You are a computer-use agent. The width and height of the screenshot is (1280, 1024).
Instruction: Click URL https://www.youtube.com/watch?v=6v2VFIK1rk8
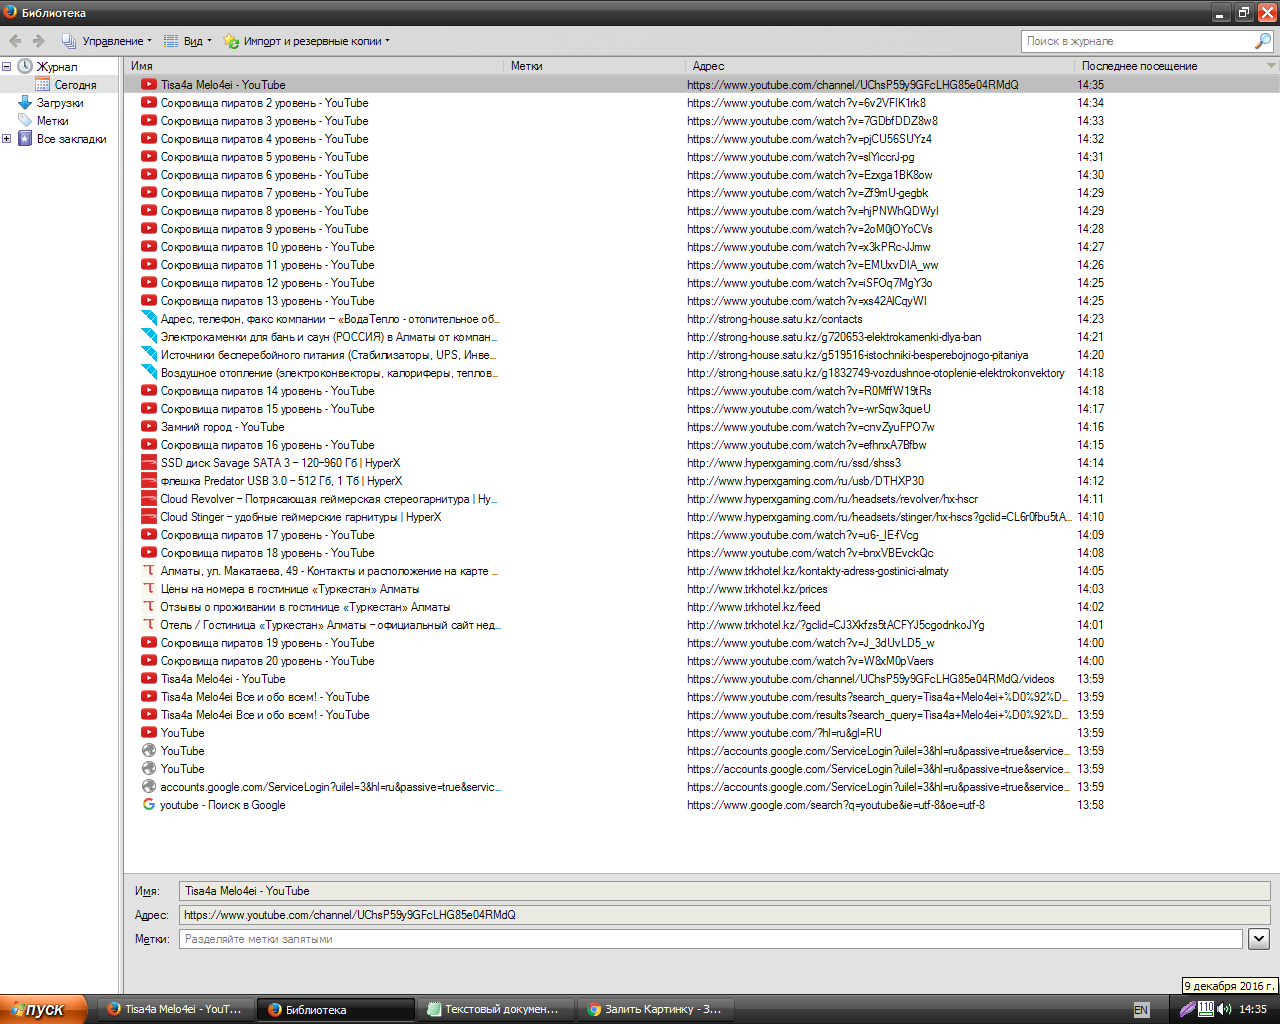(806, 103)
